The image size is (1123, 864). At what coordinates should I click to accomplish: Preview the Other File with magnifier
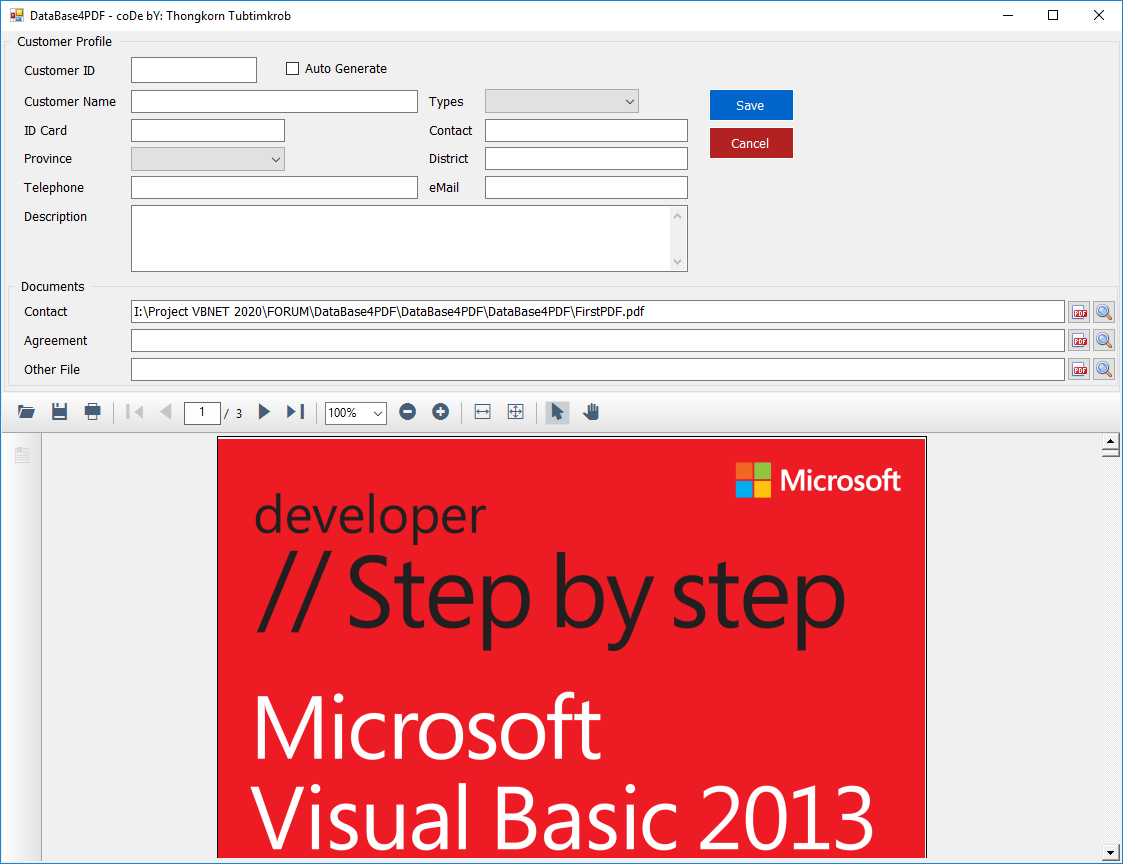(1104, 370)
